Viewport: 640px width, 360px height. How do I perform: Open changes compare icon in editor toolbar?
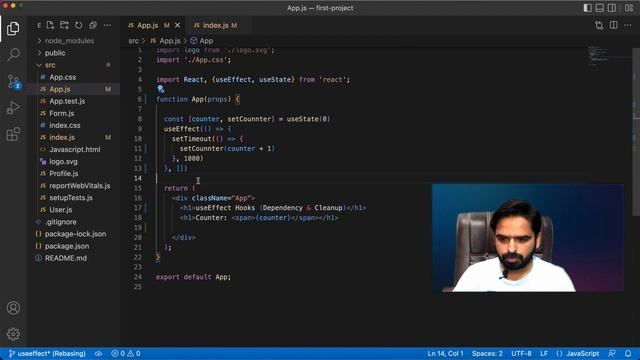click(599, 25)
